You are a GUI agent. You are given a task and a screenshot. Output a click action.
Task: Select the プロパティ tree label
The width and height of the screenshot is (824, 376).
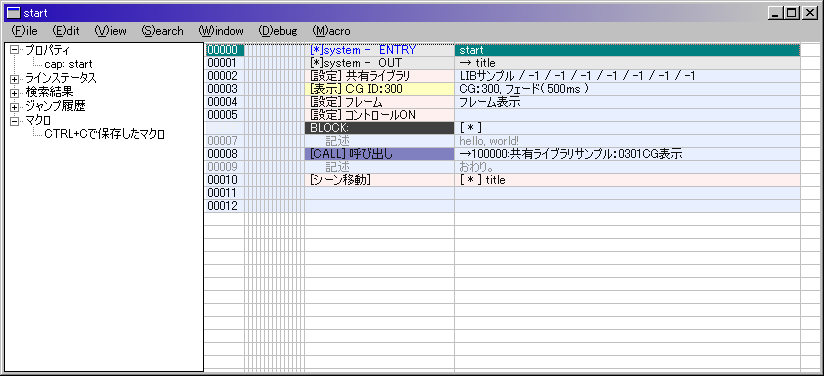[x=48, y=50]
